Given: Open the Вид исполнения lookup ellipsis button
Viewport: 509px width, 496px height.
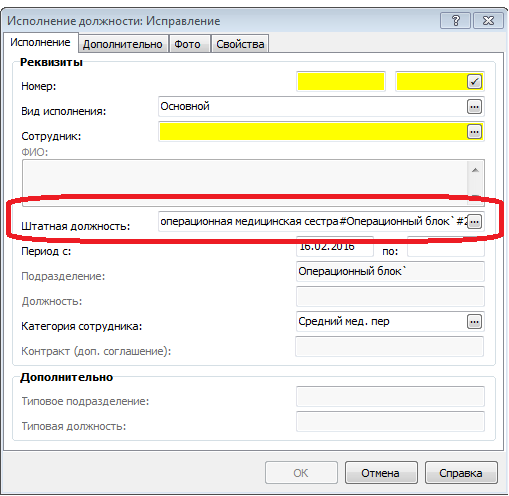Looking at the screenshot, I should [x=474, y=107].
